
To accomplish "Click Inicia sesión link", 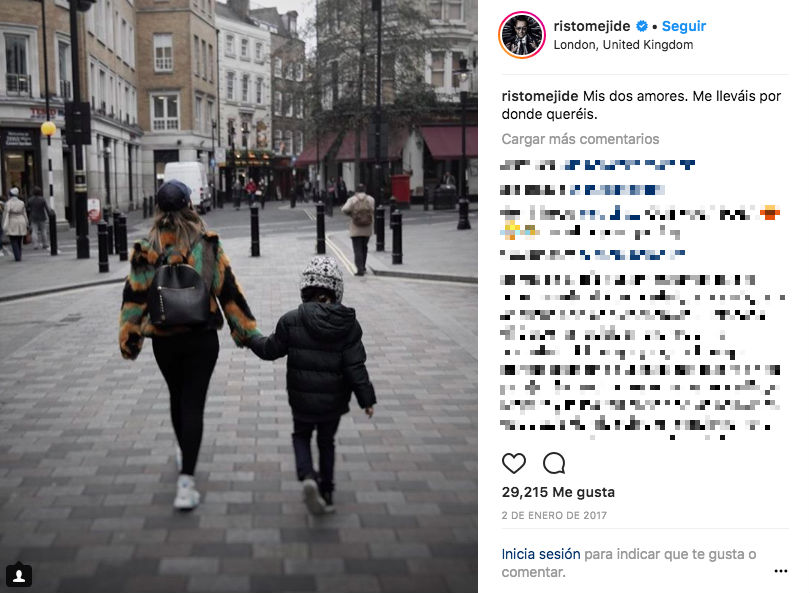I will click(x=541, y=554).
